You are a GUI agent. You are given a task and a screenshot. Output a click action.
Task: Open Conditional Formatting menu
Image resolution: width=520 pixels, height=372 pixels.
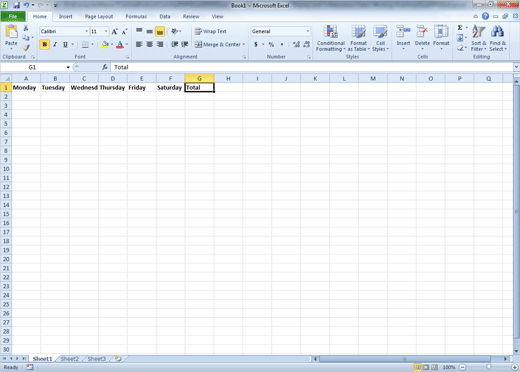pyautogui.click(x=331, y=38)
